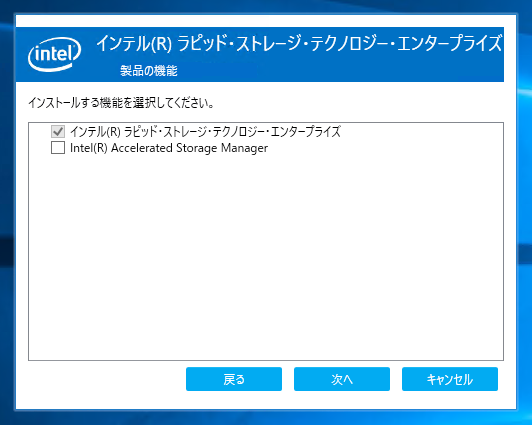Click the grayed checked ラピッド・ストレージ checkbox
Viewport: 532px width, 425px height.
pyautogui.click(x=58, y=131)
